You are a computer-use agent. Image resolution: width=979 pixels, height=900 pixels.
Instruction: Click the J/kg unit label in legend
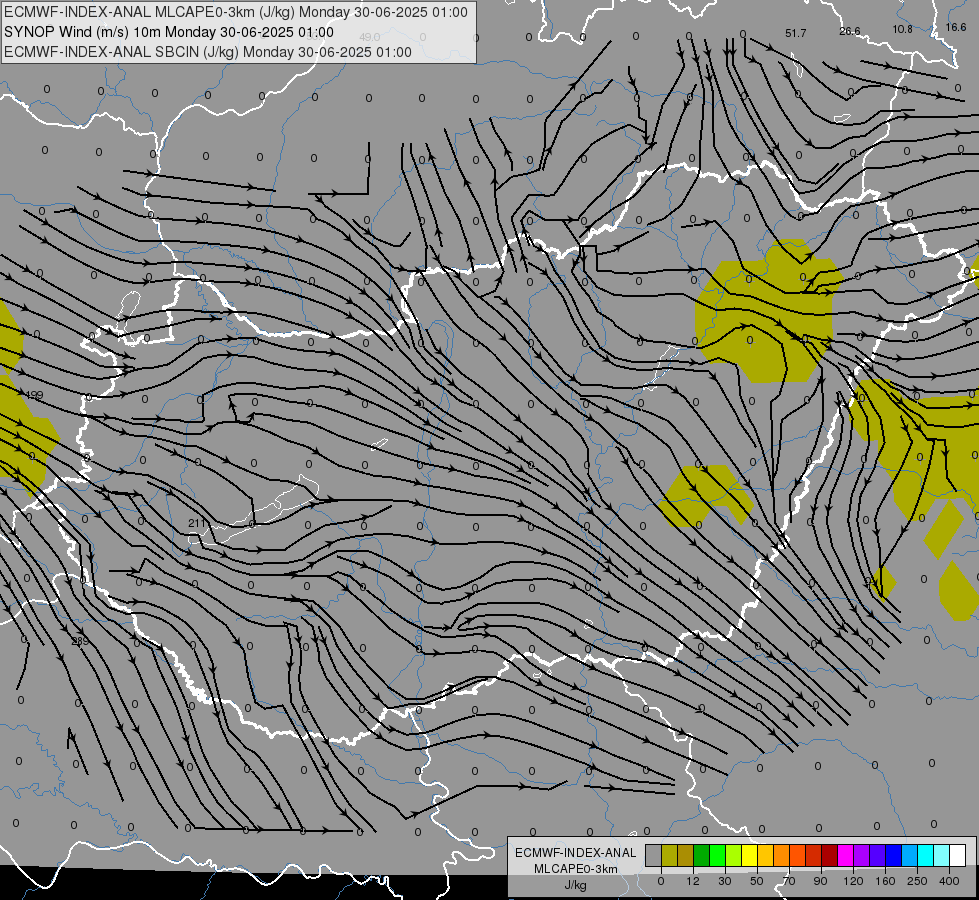tap(576, 885)
